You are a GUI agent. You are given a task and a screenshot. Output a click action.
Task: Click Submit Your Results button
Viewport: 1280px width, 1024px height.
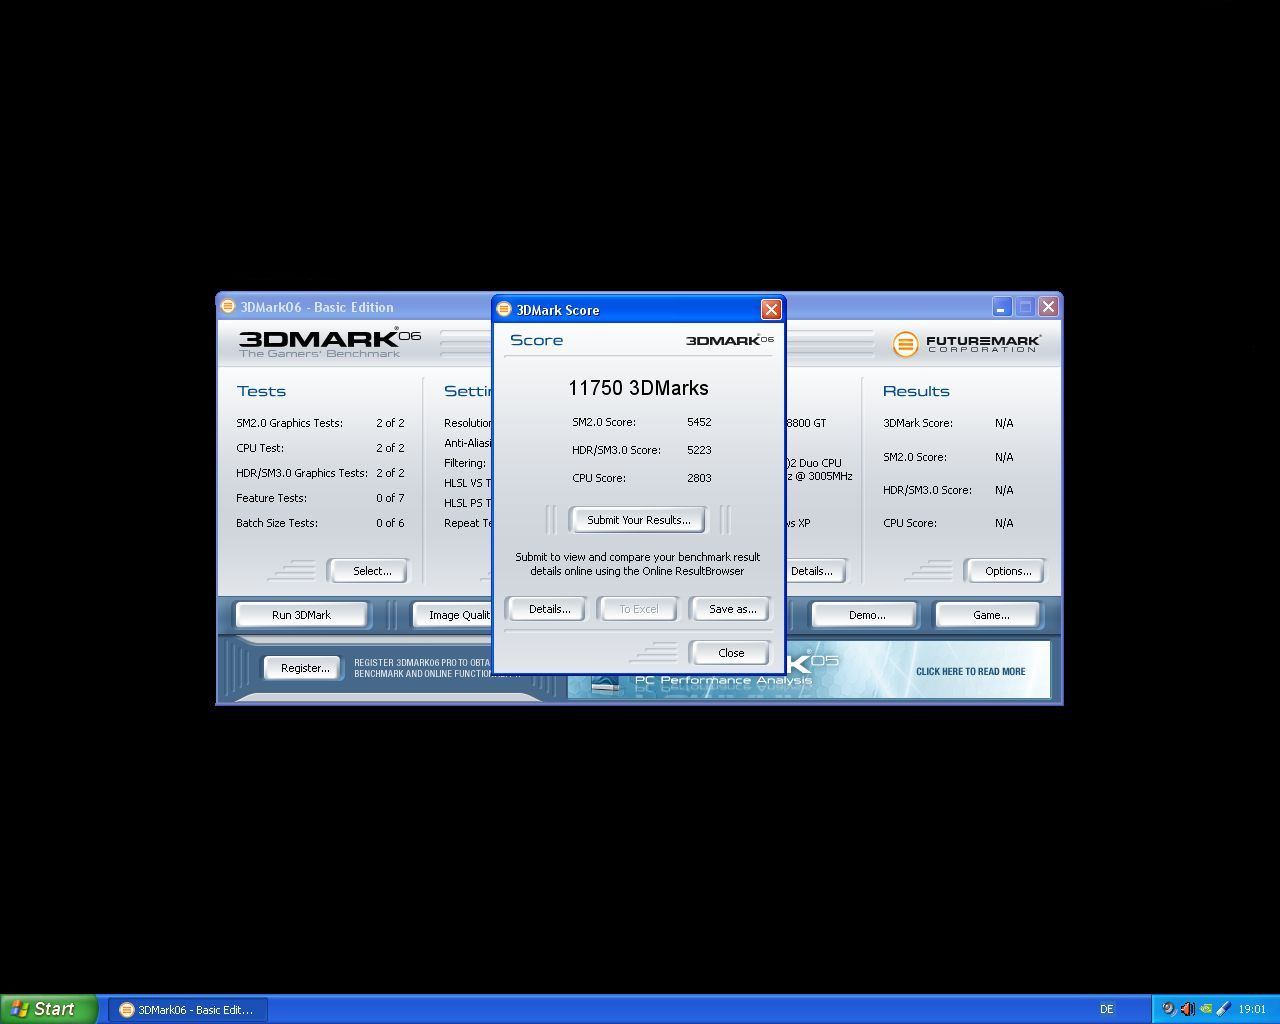638,520
